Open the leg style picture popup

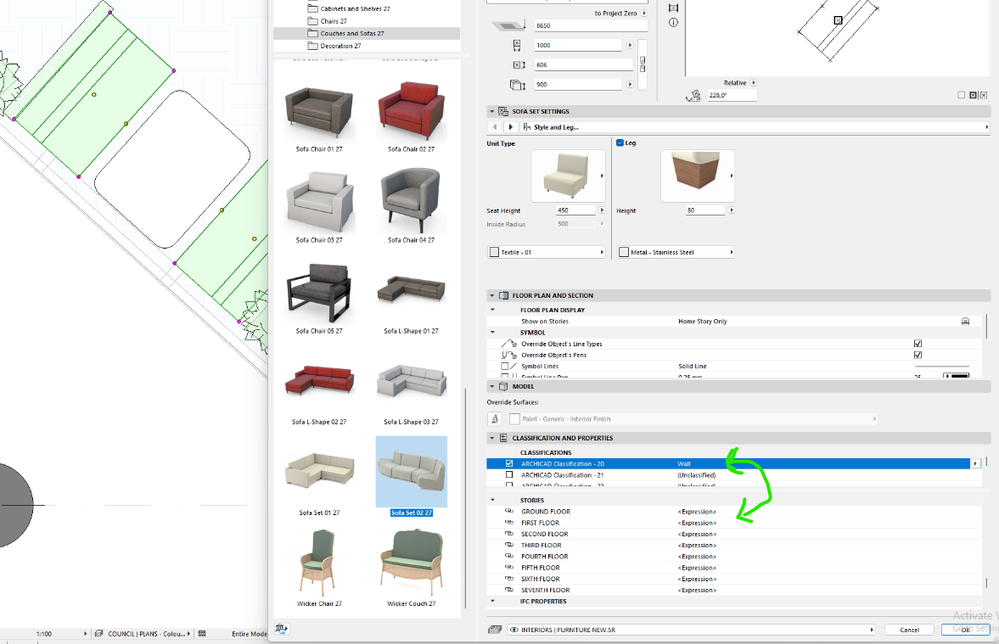pyautogui.click(x=698, y=176)
